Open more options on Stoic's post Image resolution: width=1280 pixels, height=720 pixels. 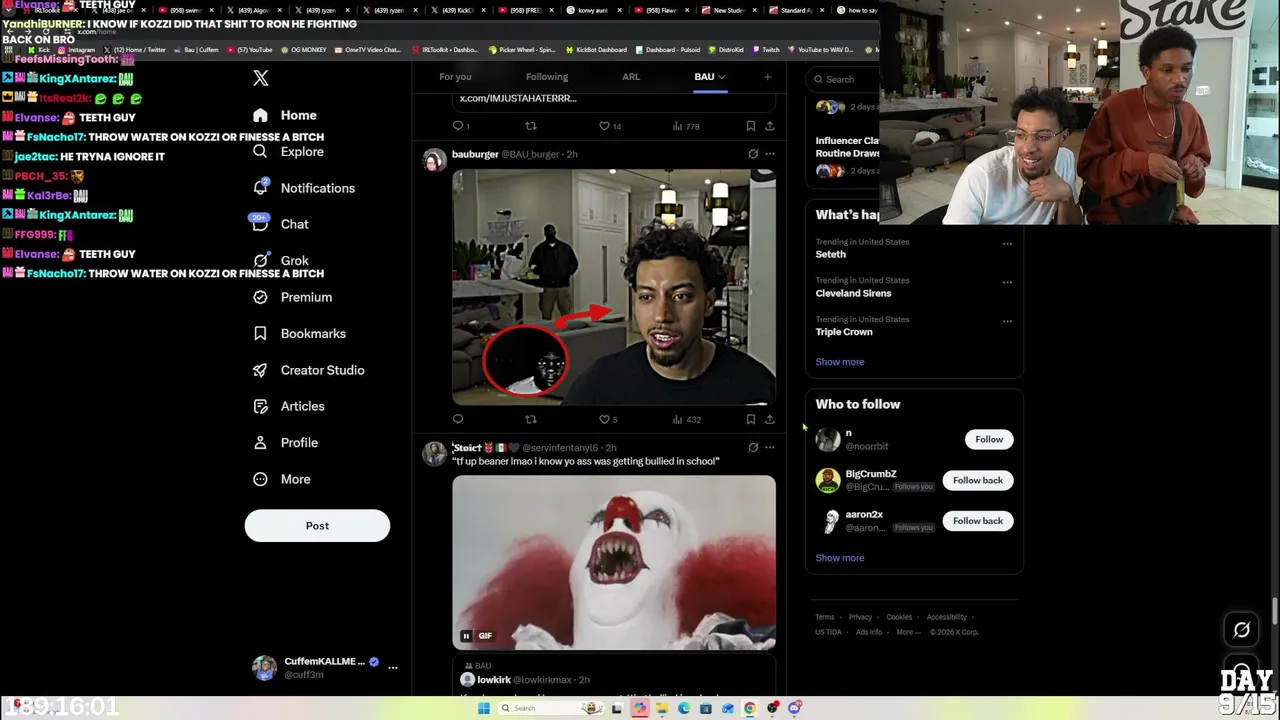(769, 447)
